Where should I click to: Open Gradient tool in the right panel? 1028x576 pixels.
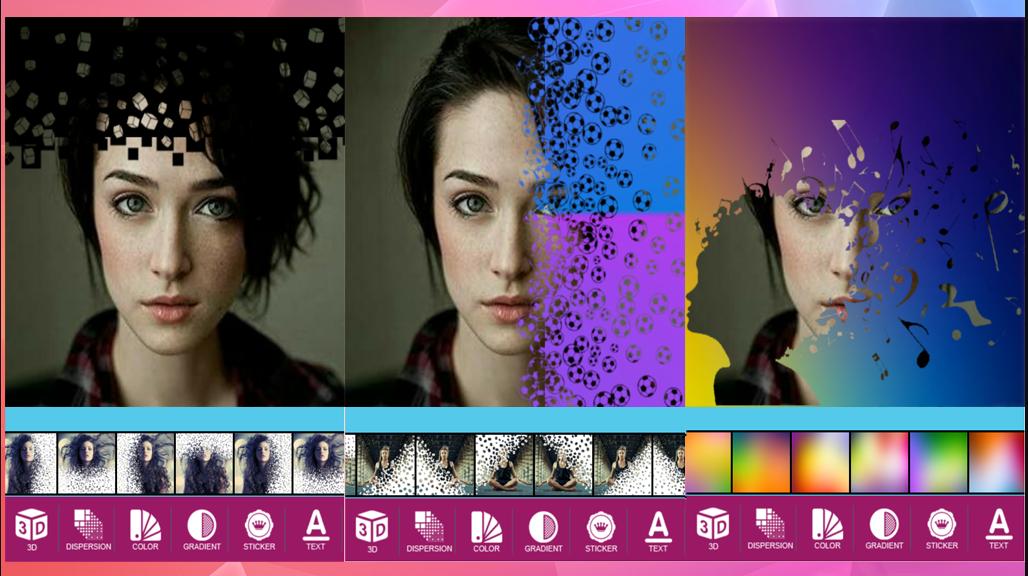(x=884, y=527)
